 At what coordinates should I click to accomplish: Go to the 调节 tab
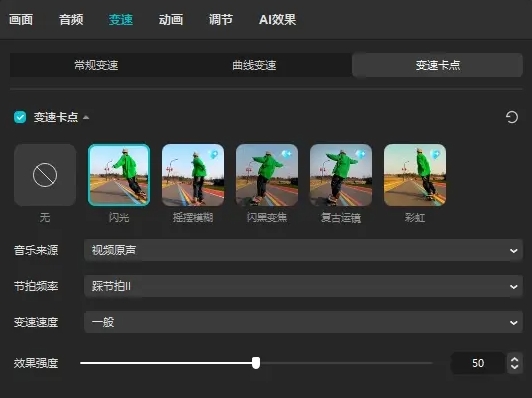(x=221, y=20)
